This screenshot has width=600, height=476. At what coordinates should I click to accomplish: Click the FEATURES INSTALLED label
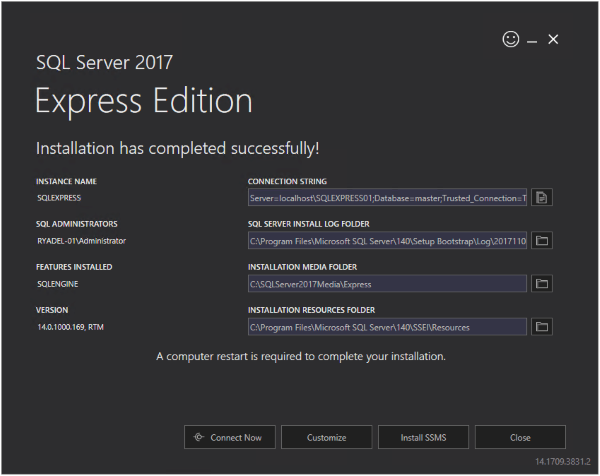(x=74, y=267)
